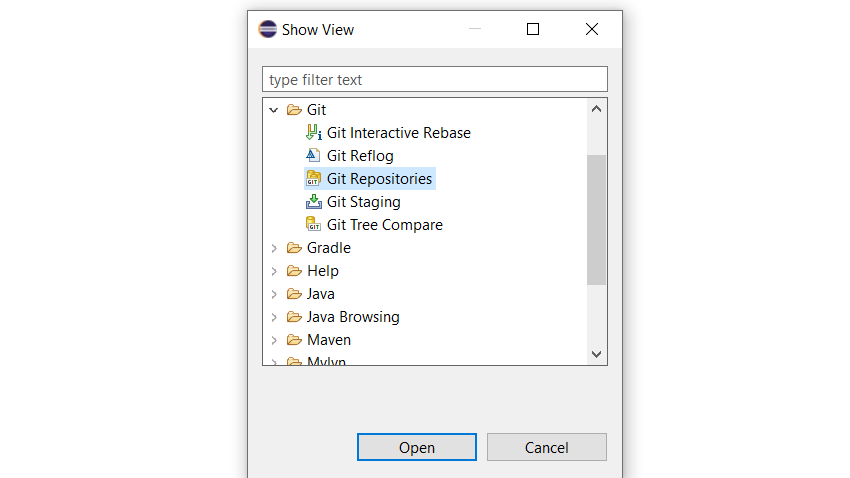The height and width of the screenshot is (478, 850).
Task: Click the Git Interactive Rebase icon
Action: click(x=313, y=133)
